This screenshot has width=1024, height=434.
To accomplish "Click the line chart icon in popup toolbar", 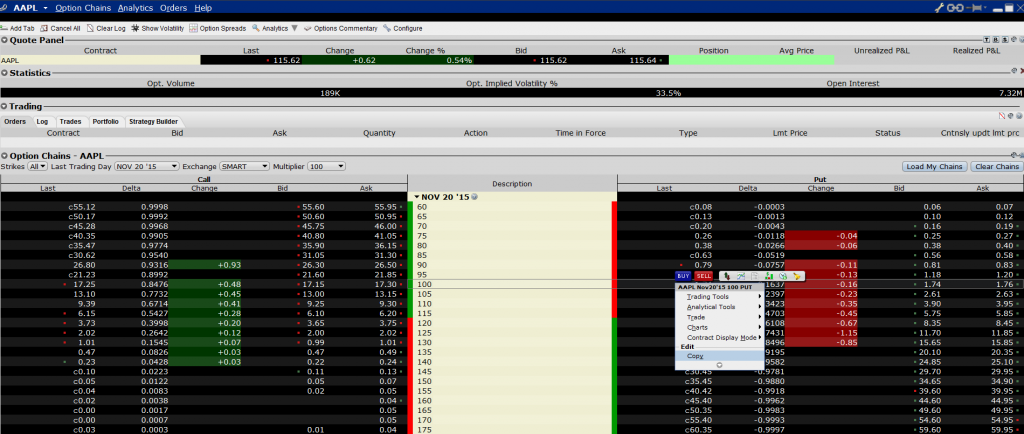I will click(741, 277).
